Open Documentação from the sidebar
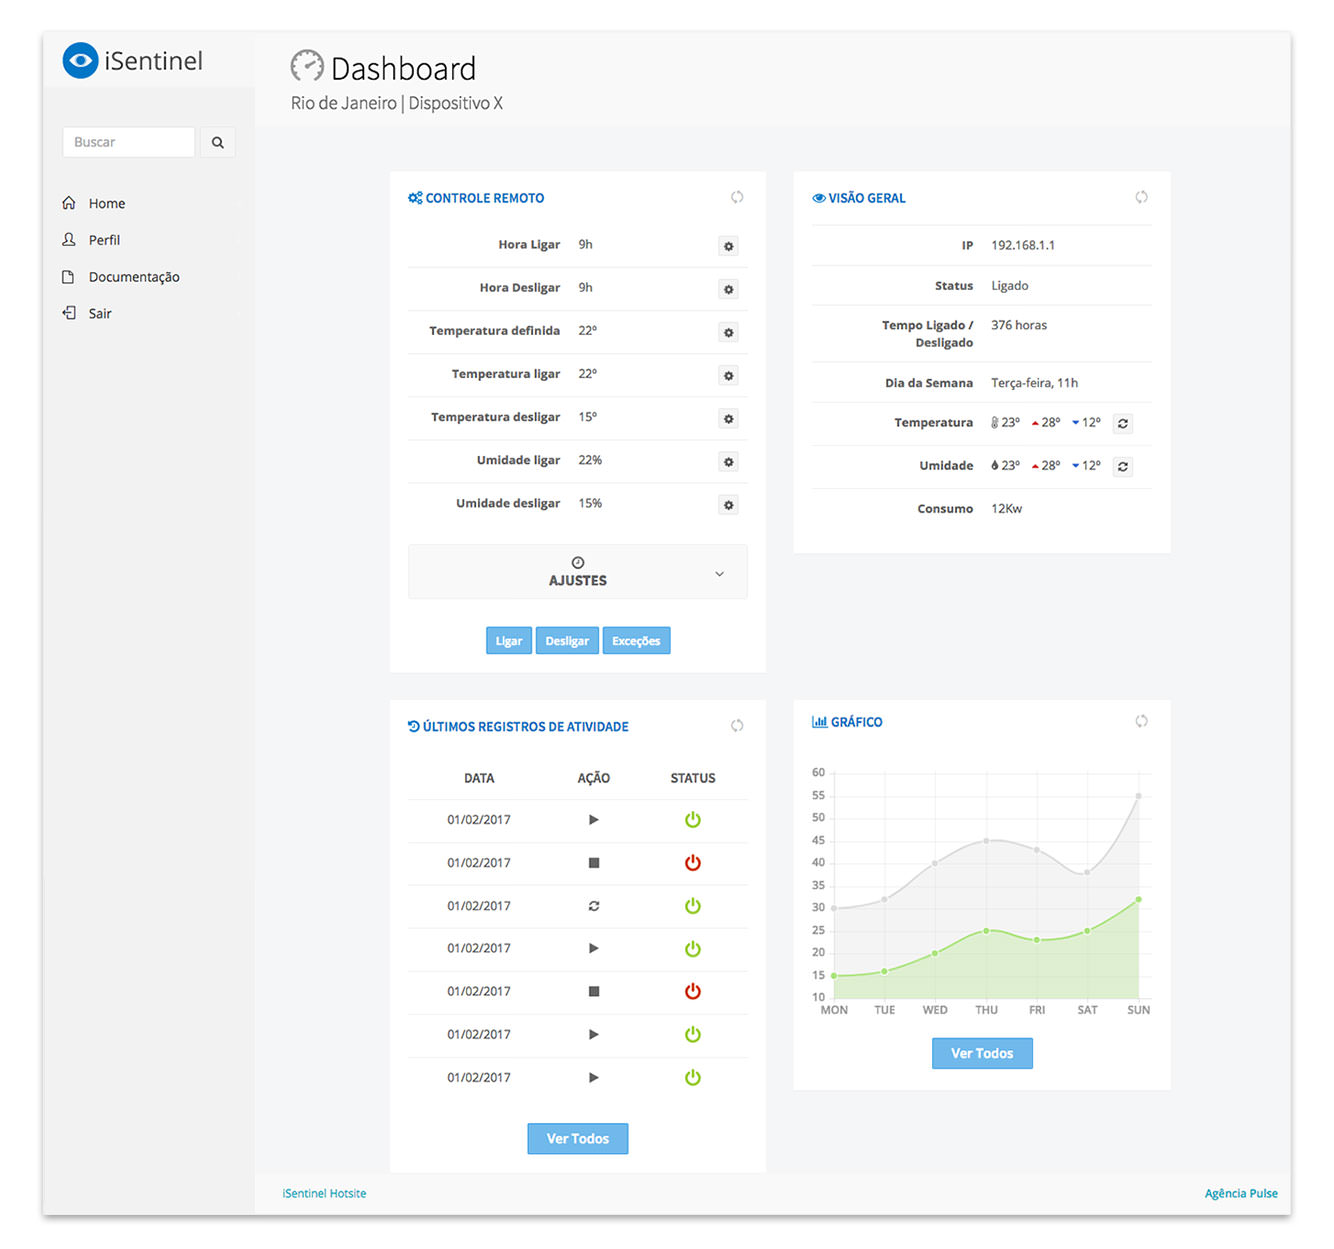Viewport: 1334px width, 1249px height. 134,277
